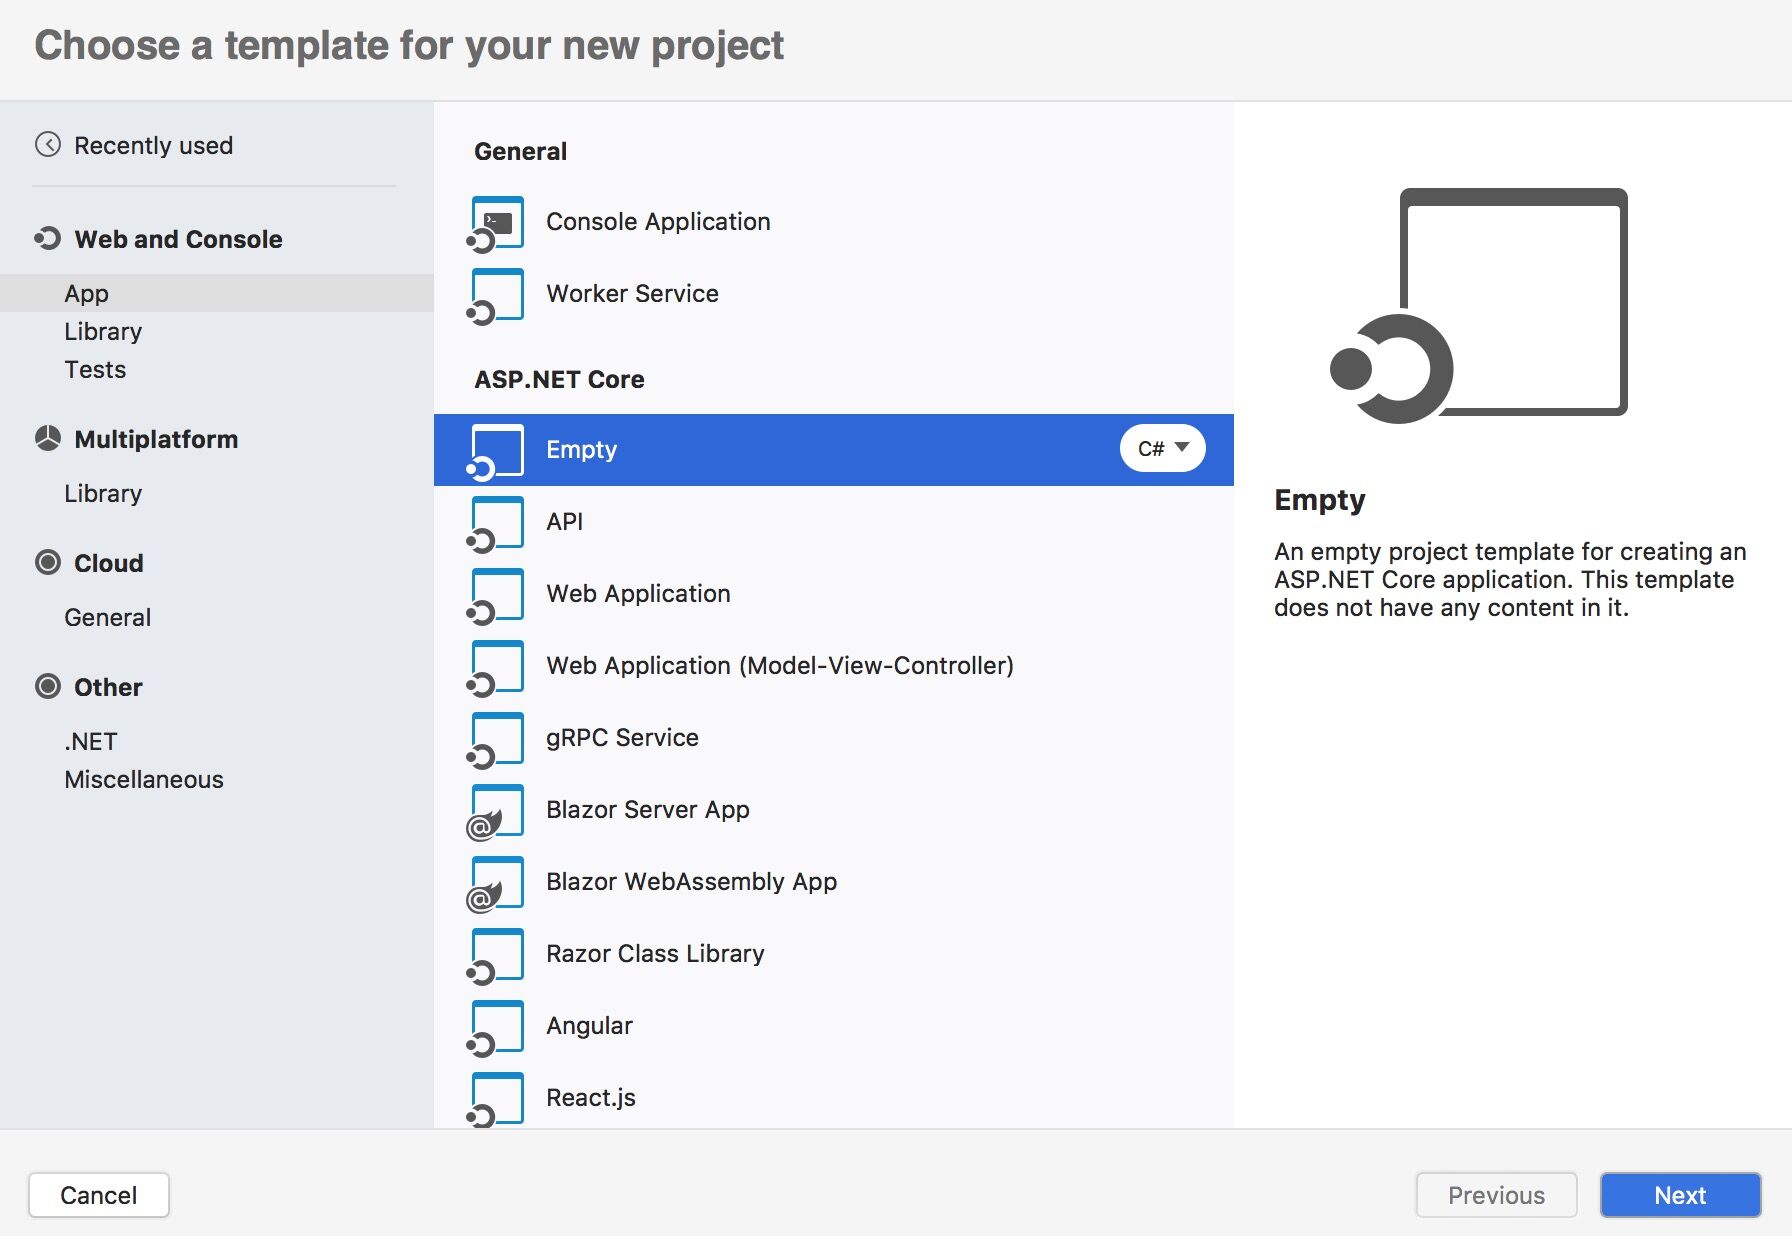
Task: Cancel the new project dialog
Action: pos(98,1194)
